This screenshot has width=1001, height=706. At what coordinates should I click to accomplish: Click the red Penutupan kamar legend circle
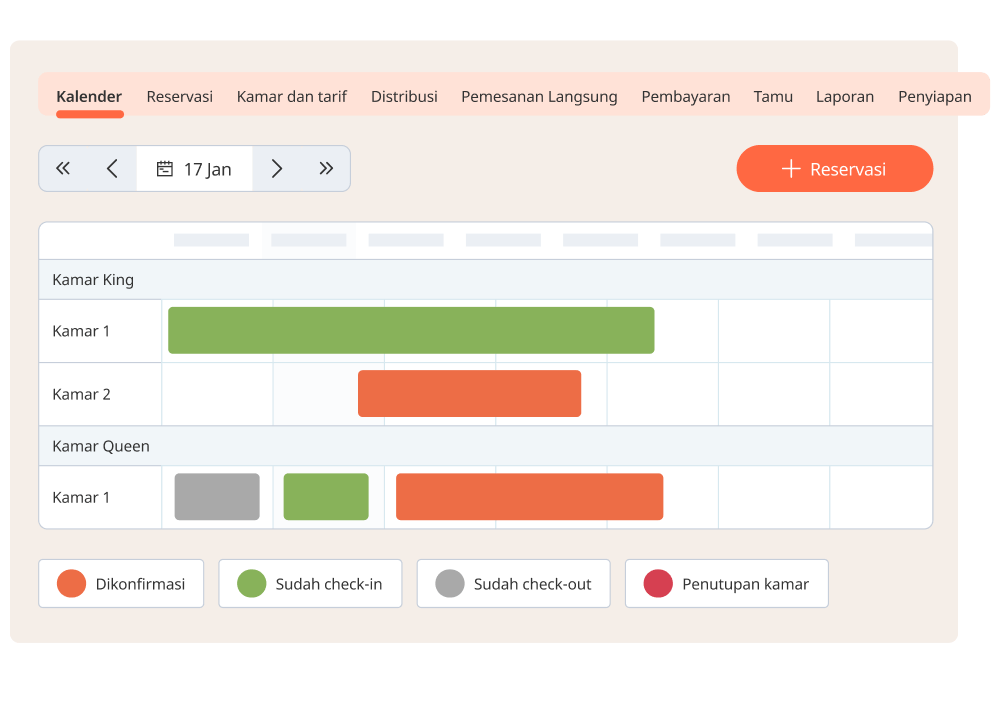658,584
